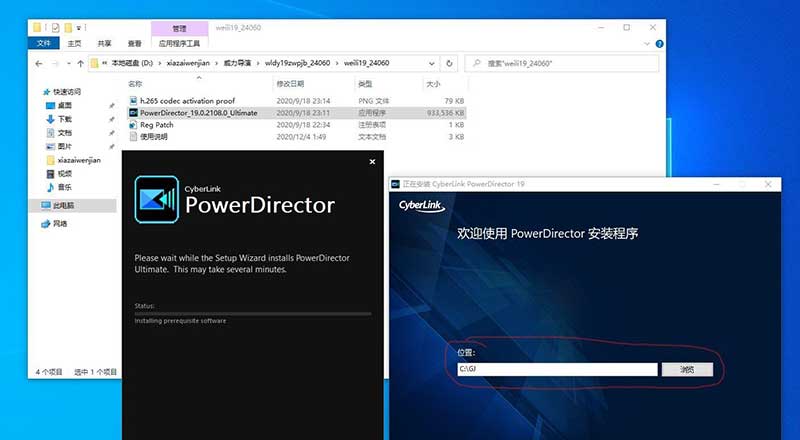
Task: Switch to the 主页 ribbon tab
Action: [x=74, y=43]
